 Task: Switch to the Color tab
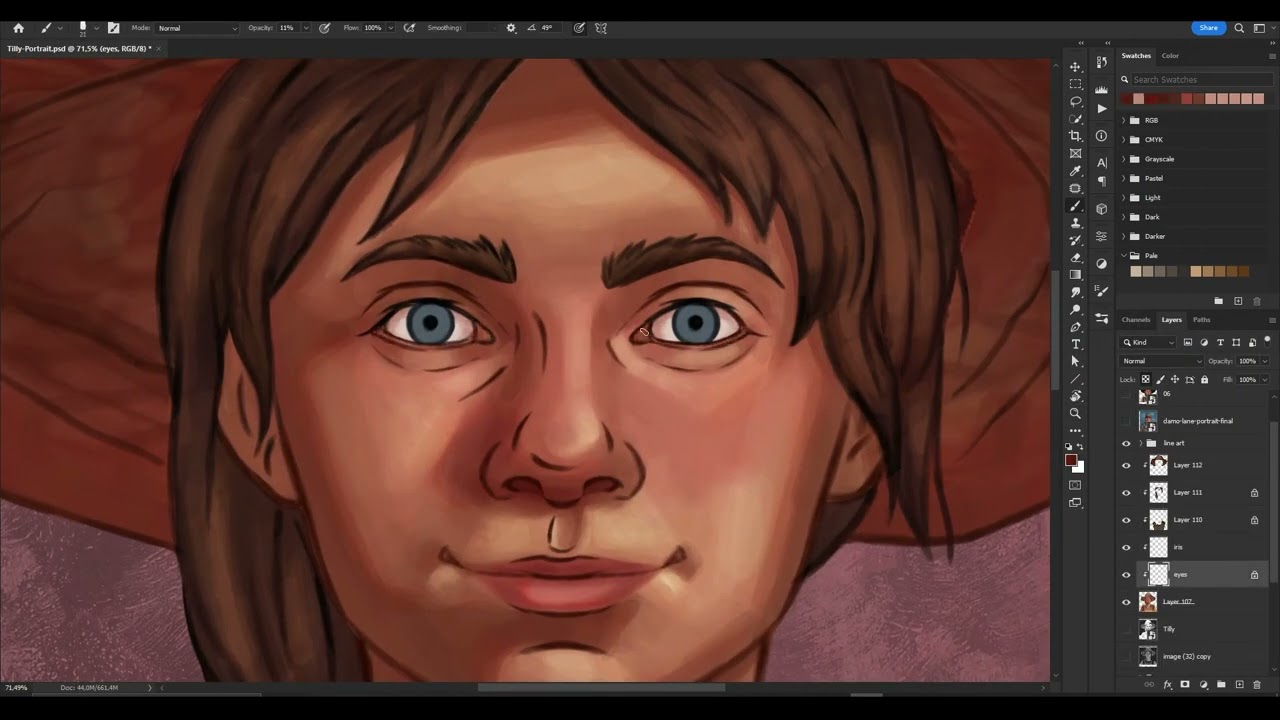(1170, 56)
